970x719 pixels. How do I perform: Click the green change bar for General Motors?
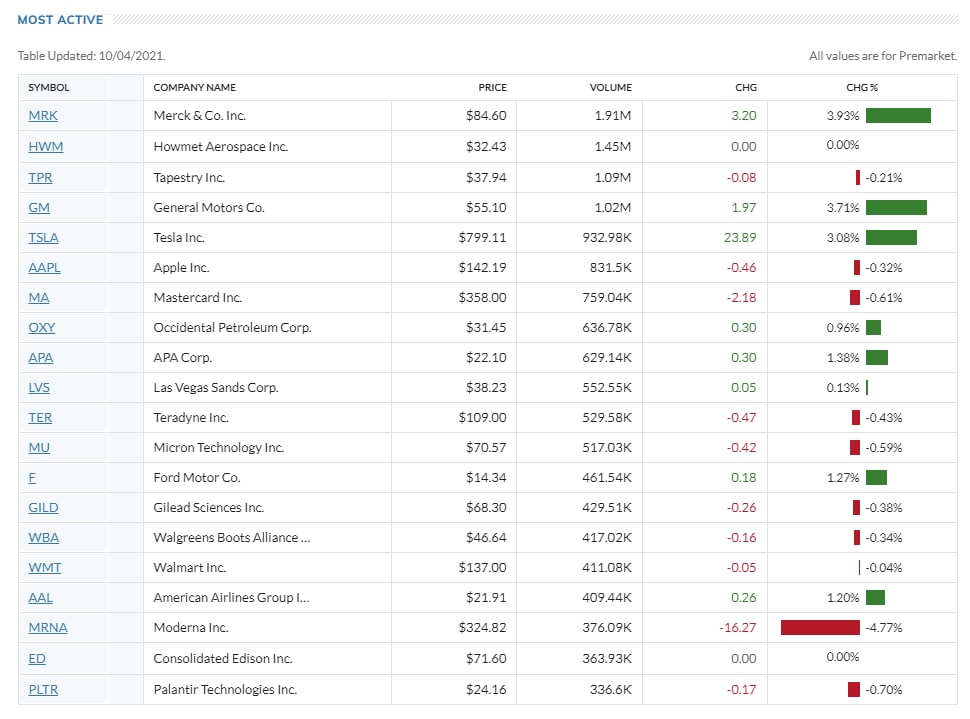coord(896,208)
